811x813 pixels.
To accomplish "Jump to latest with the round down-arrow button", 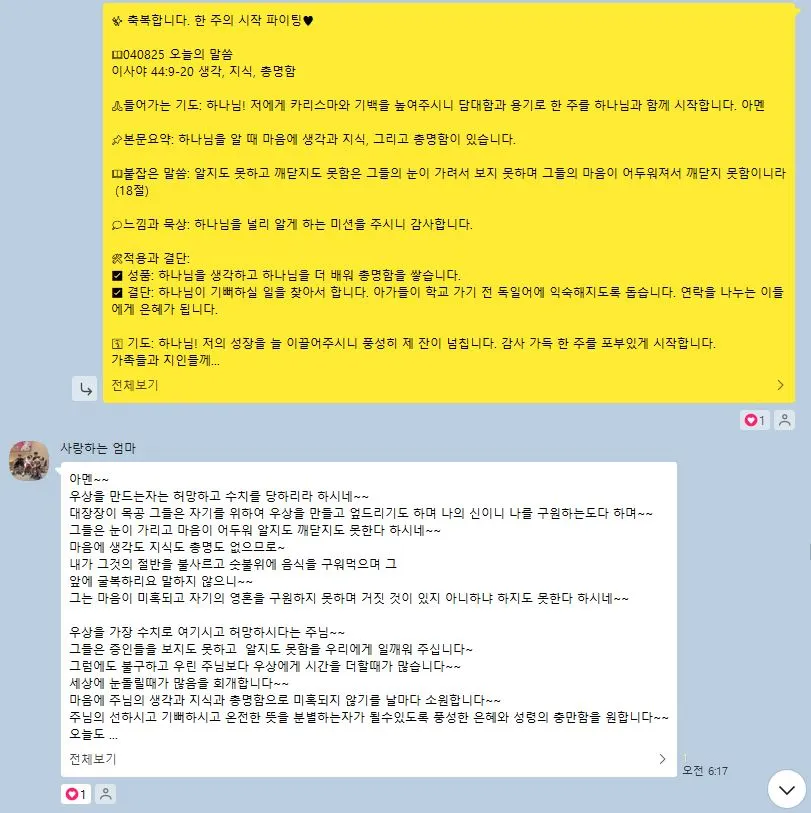I will tap(787, 790).
